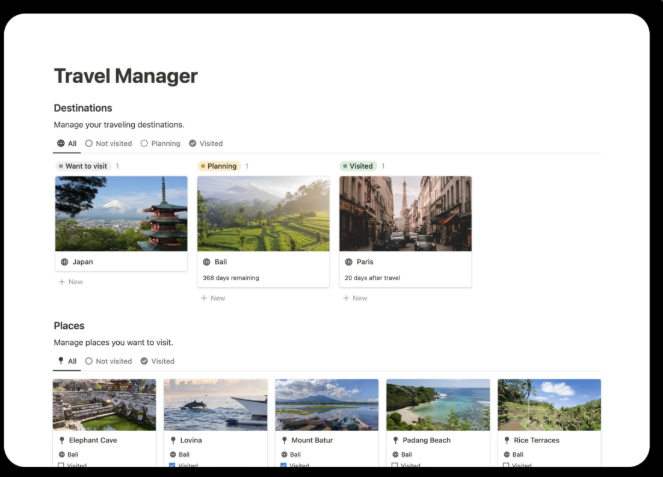The width and height of the screenshot is (663, 477).
Task: Click the circle icon on Places Not visited tab
Action: tap(89, 361)
